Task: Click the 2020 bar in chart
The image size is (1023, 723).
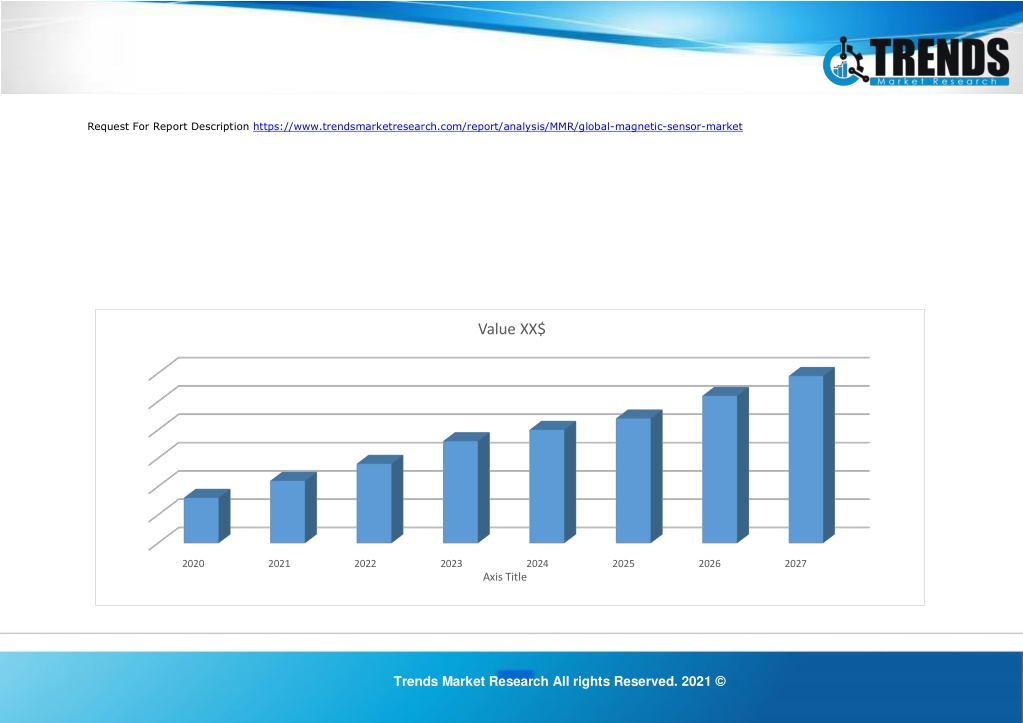Action: tap(206, 516)
